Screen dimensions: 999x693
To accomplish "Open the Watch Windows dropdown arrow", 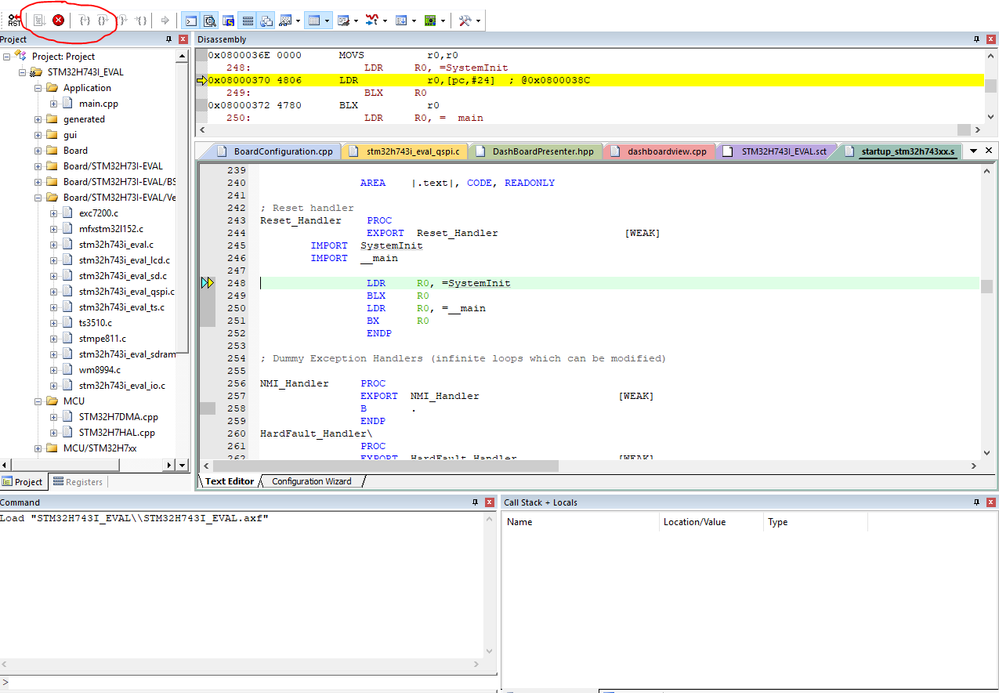I will 298,20.
